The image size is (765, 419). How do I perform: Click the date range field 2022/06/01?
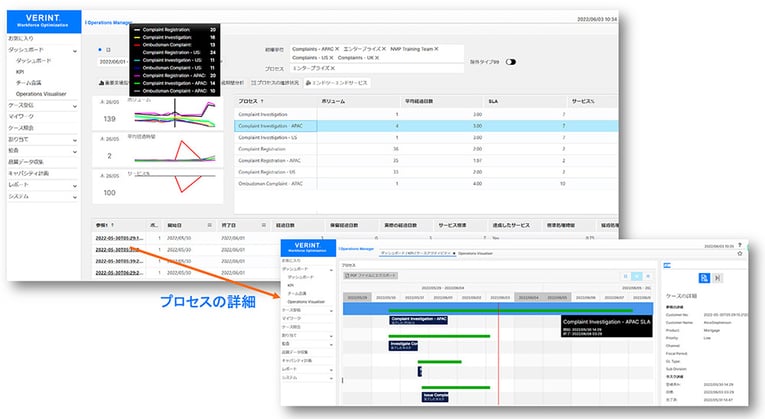pyautogui.click(x=113, y=62)
